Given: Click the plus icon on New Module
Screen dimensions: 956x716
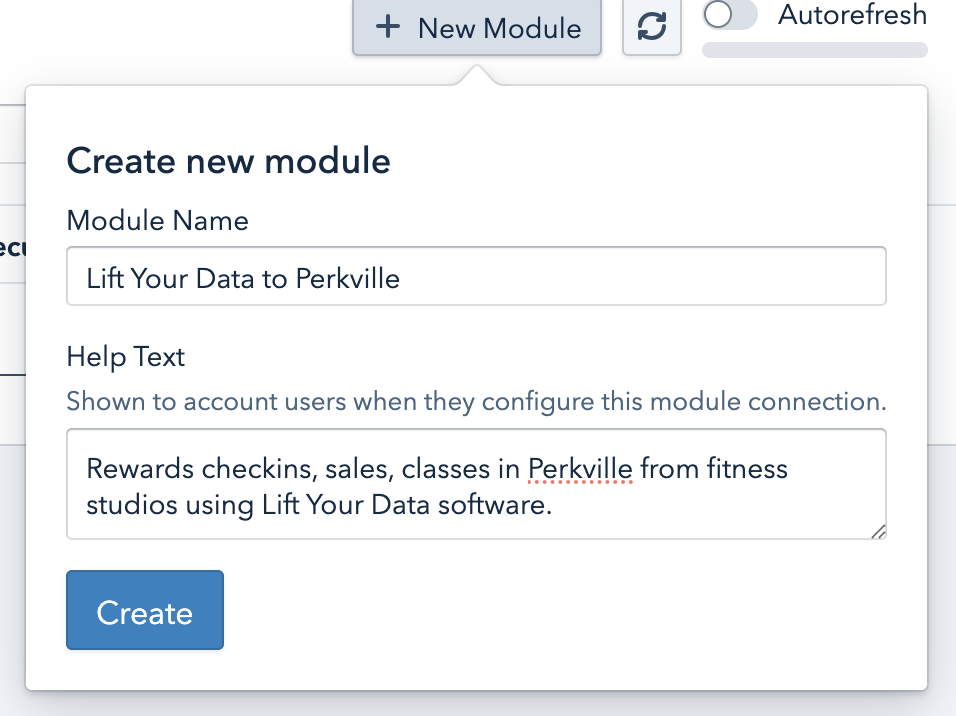Looking at the screenshot, I should click(388, 27).
